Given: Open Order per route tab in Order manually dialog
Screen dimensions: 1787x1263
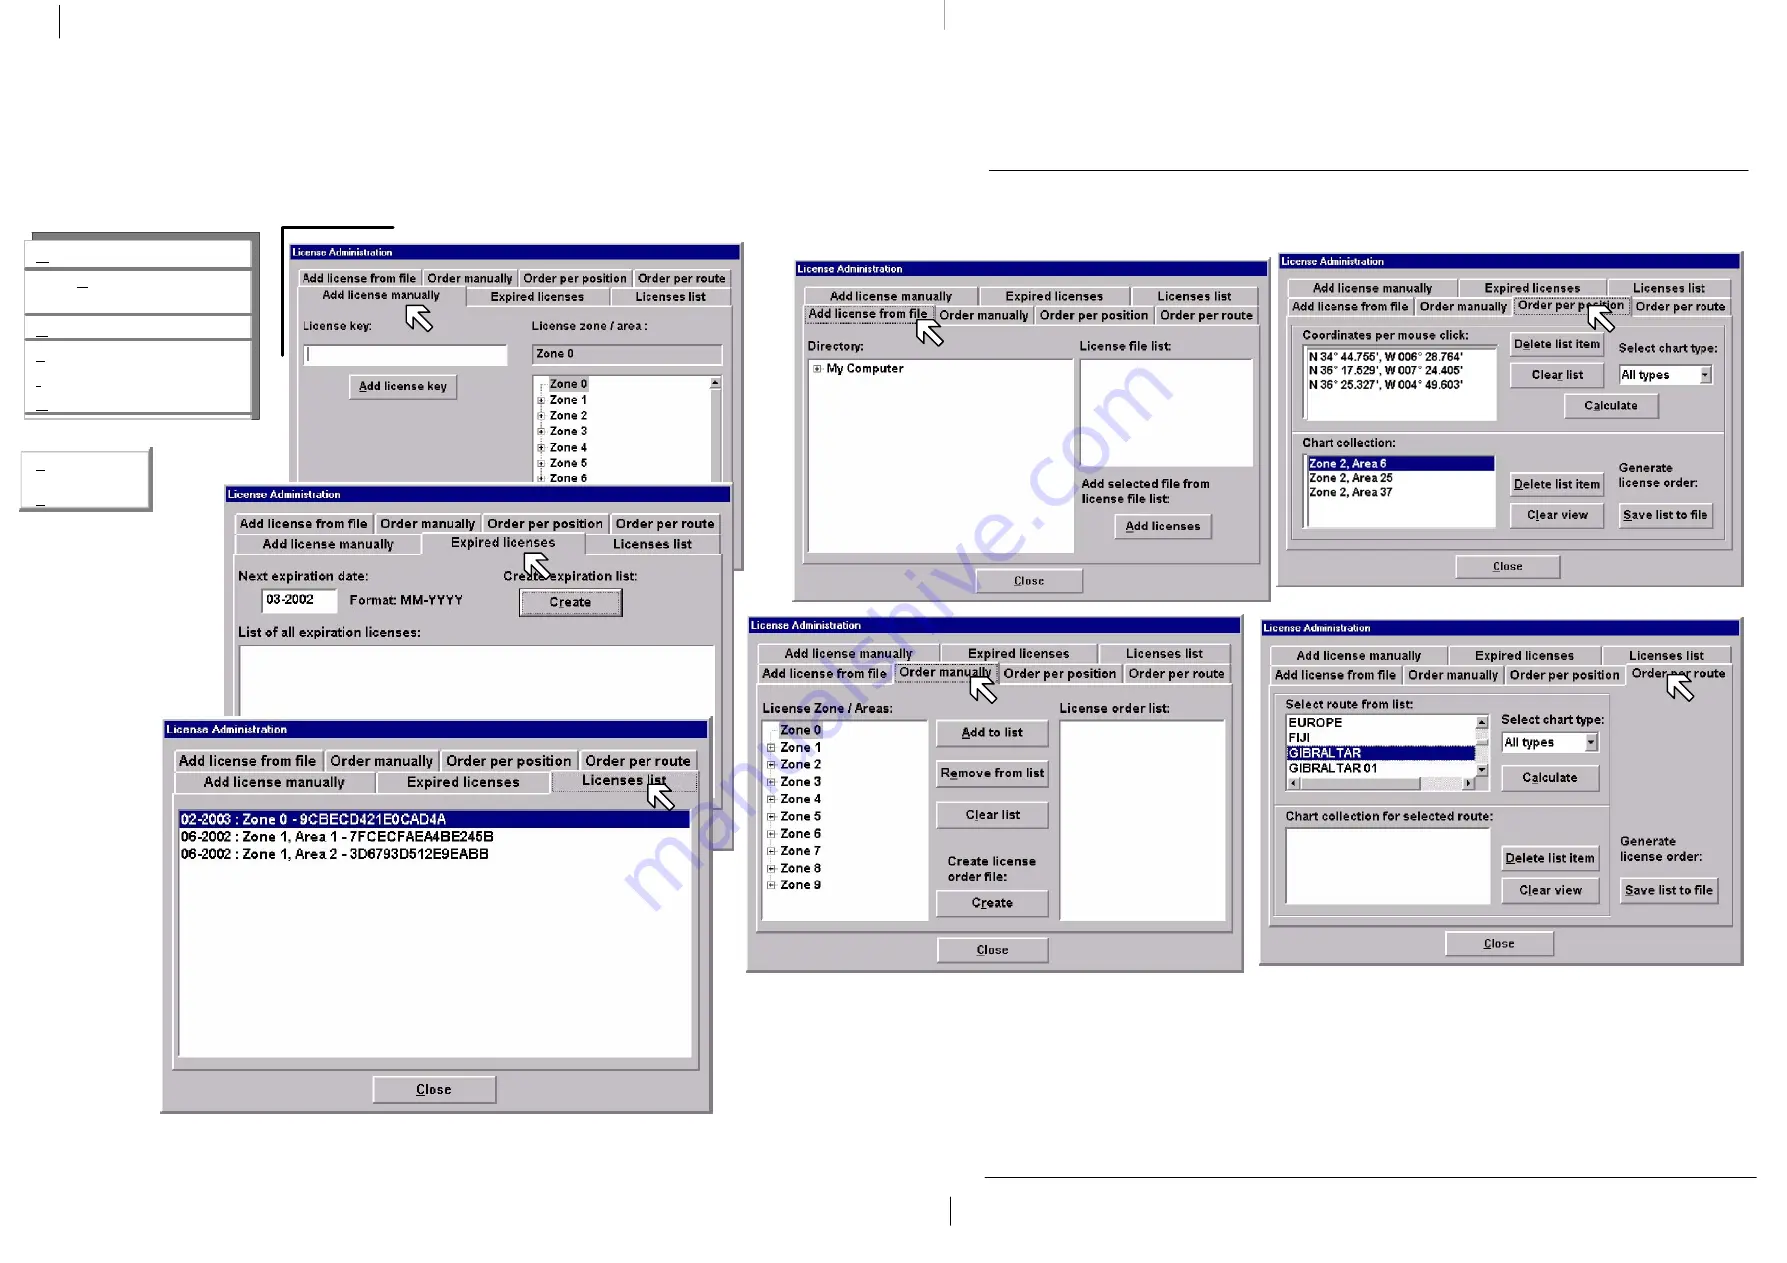Looking at the screenshot, I should coord(1176,674).
